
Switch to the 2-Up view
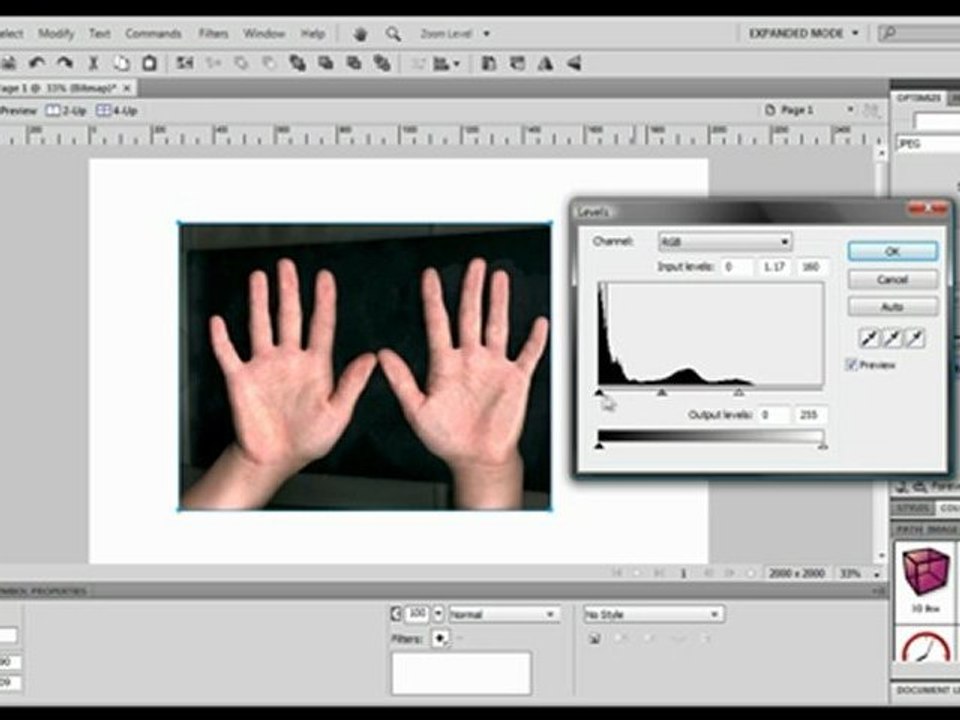[66, 111]
